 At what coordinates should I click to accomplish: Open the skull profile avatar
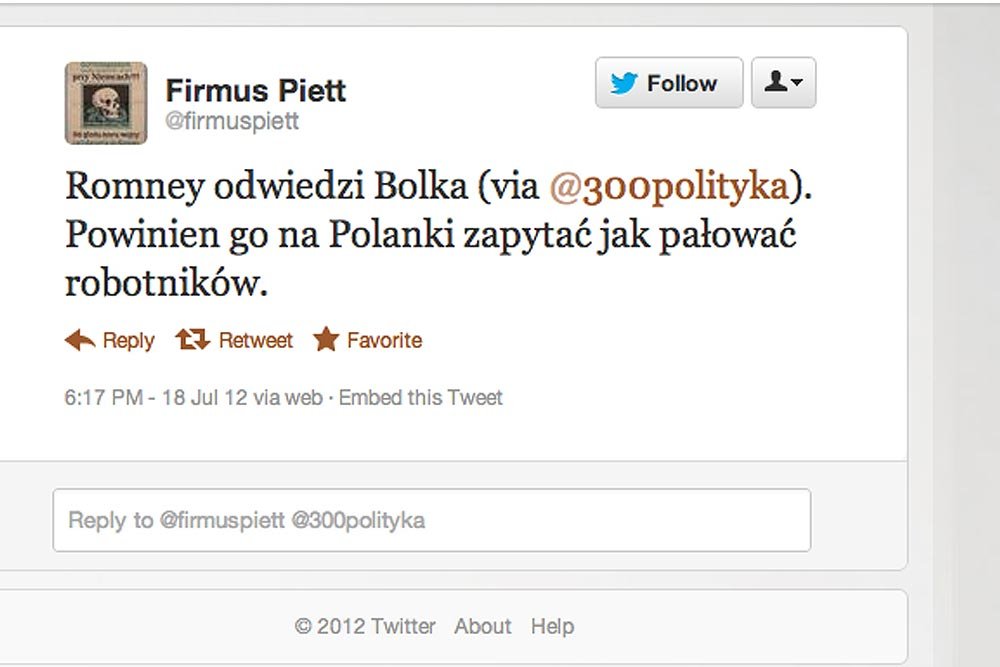[106, 103]
